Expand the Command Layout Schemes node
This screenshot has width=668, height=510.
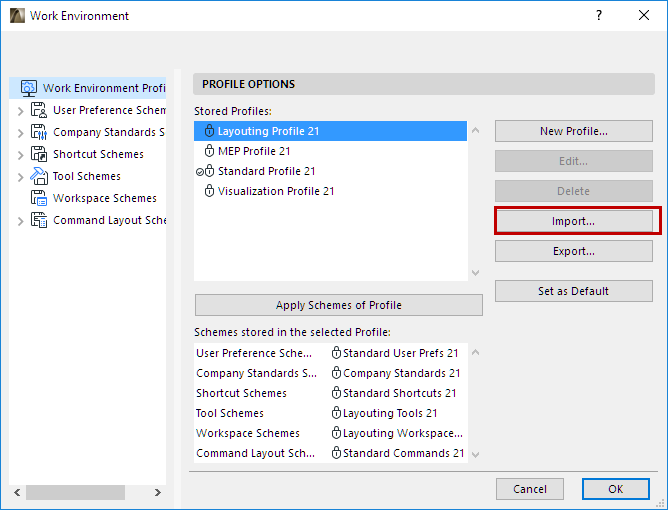20,220
